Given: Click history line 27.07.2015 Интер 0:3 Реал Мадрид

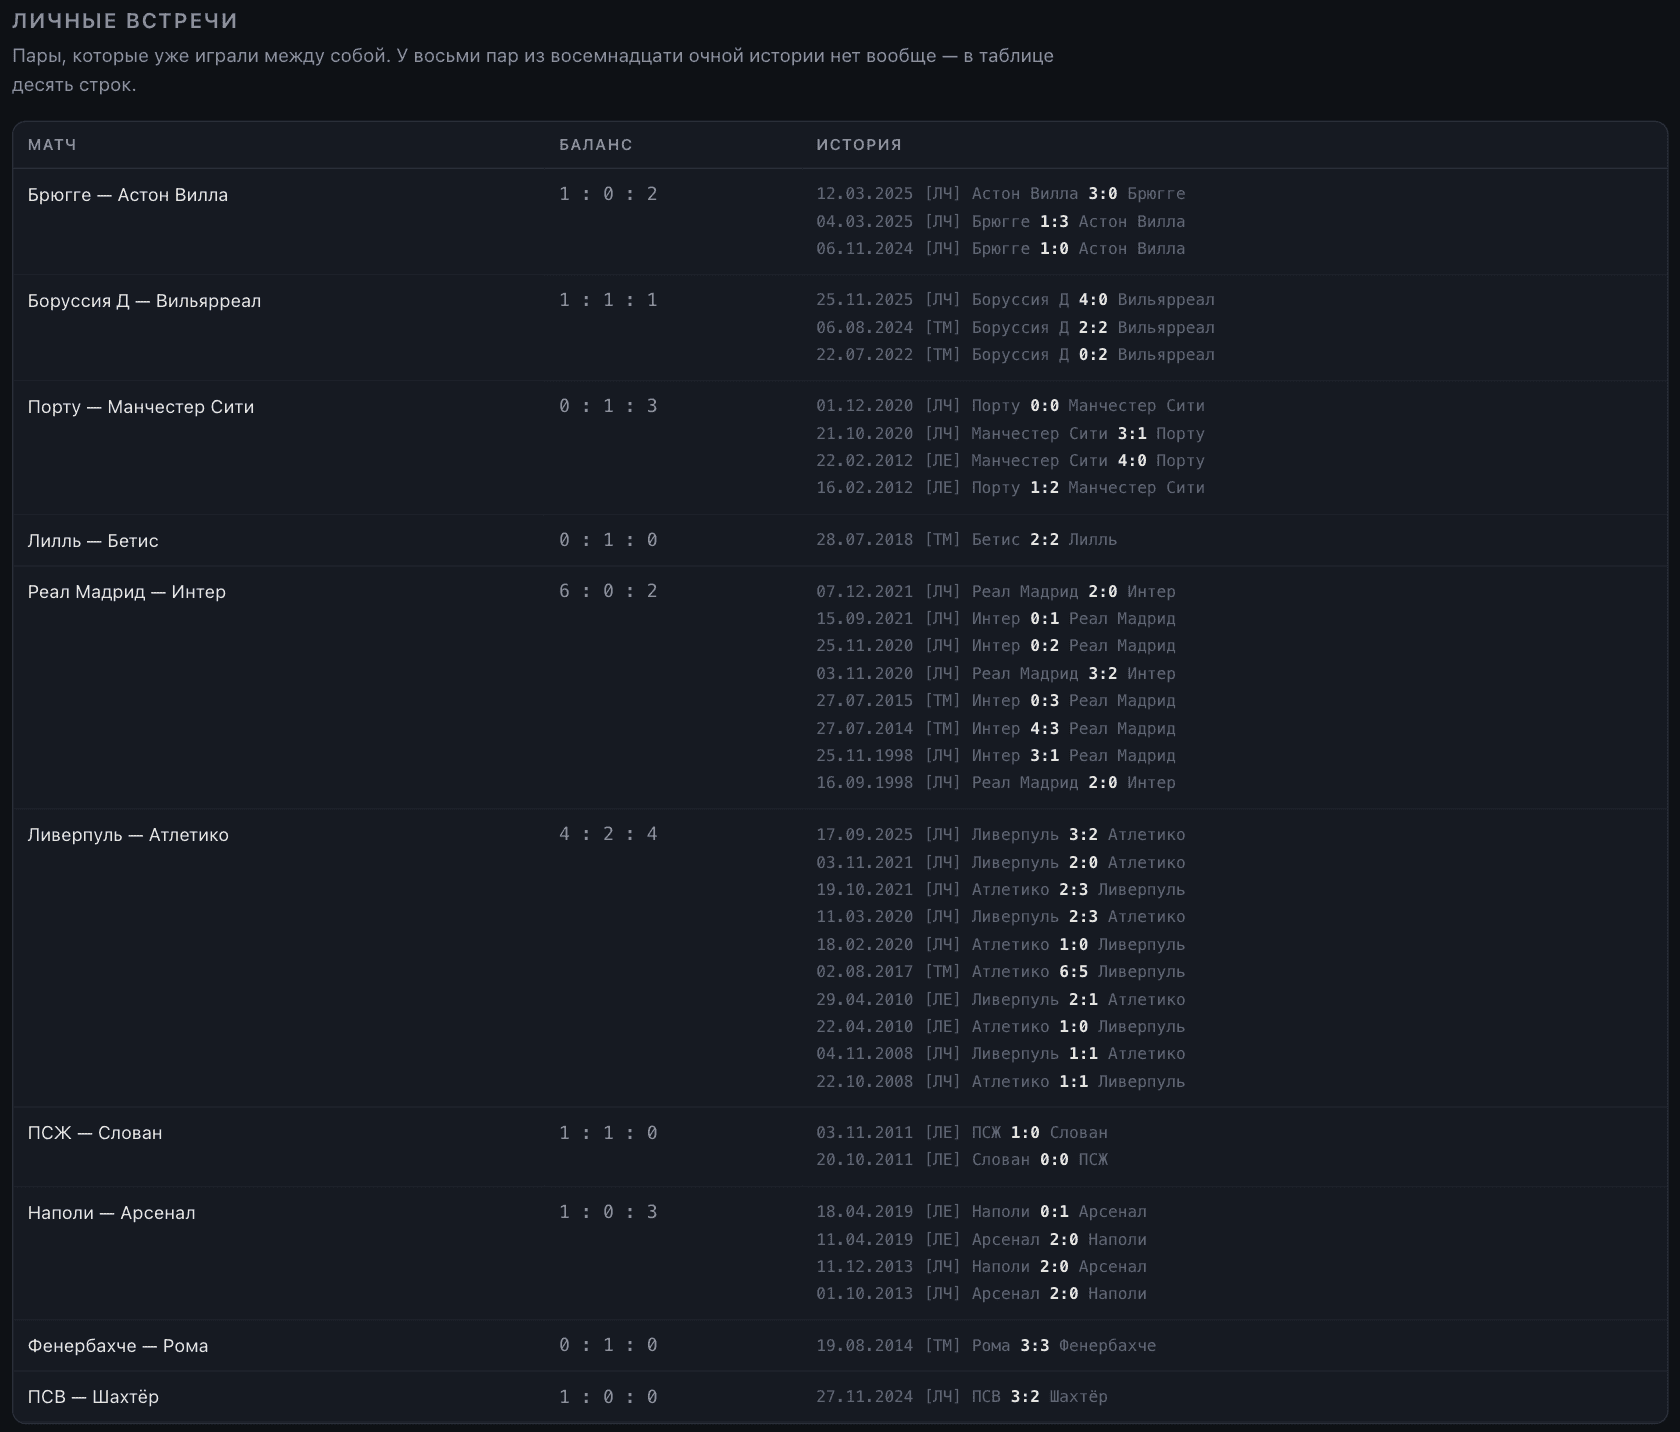Looking at the screenshot, I should pyautogui.click(x=996, y=701).
